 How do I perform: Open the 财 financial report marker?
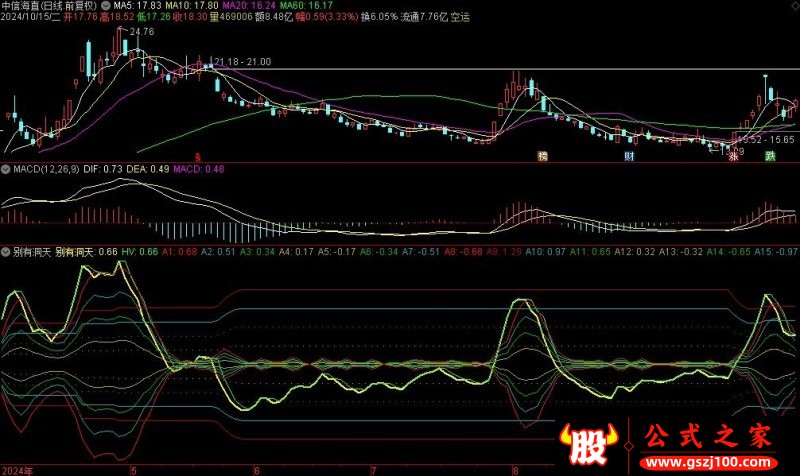tap(629, 156)
